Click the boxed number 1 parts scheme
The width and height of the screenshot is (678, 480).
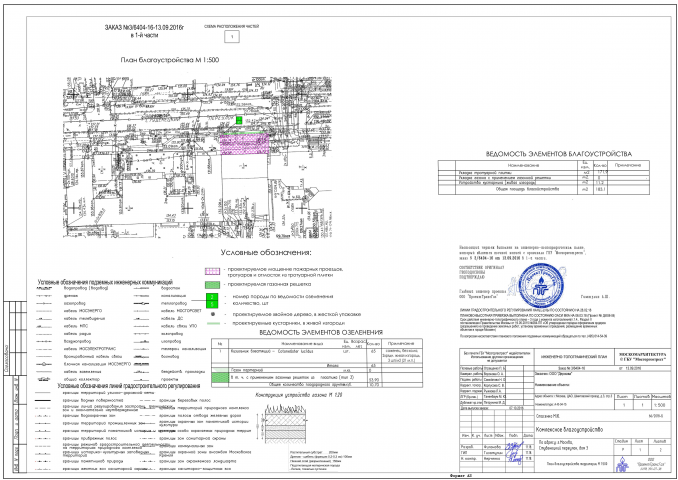click(x=232, y=37)
